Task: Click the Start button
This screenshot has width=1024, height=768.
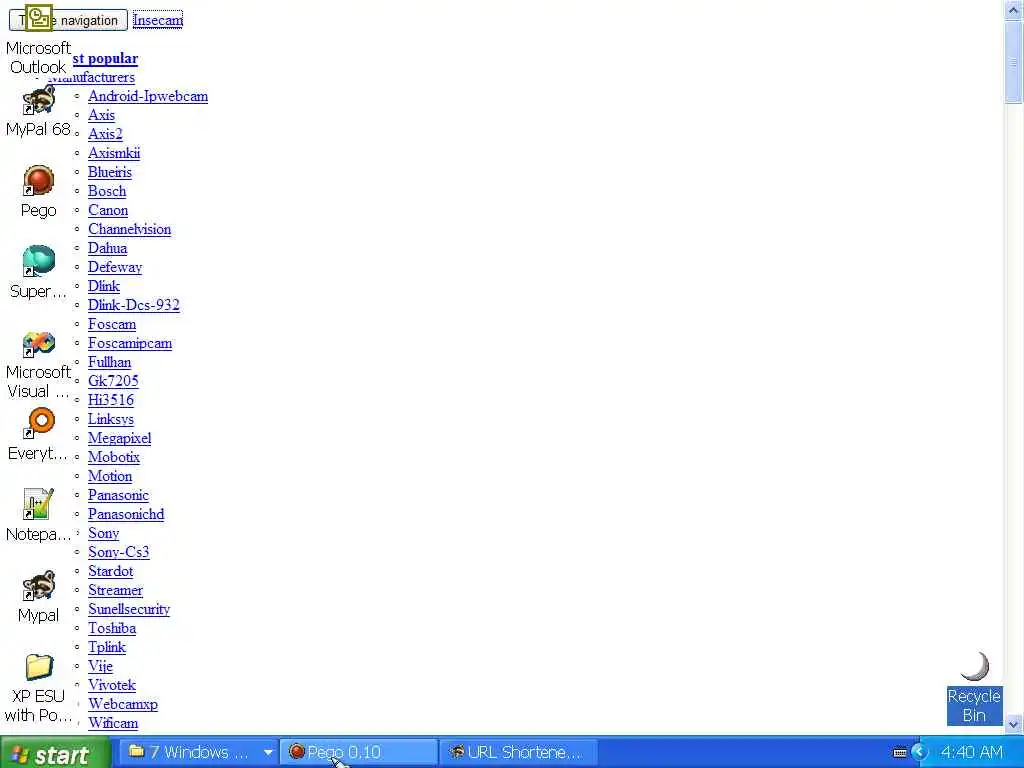Action: (55, 754)
